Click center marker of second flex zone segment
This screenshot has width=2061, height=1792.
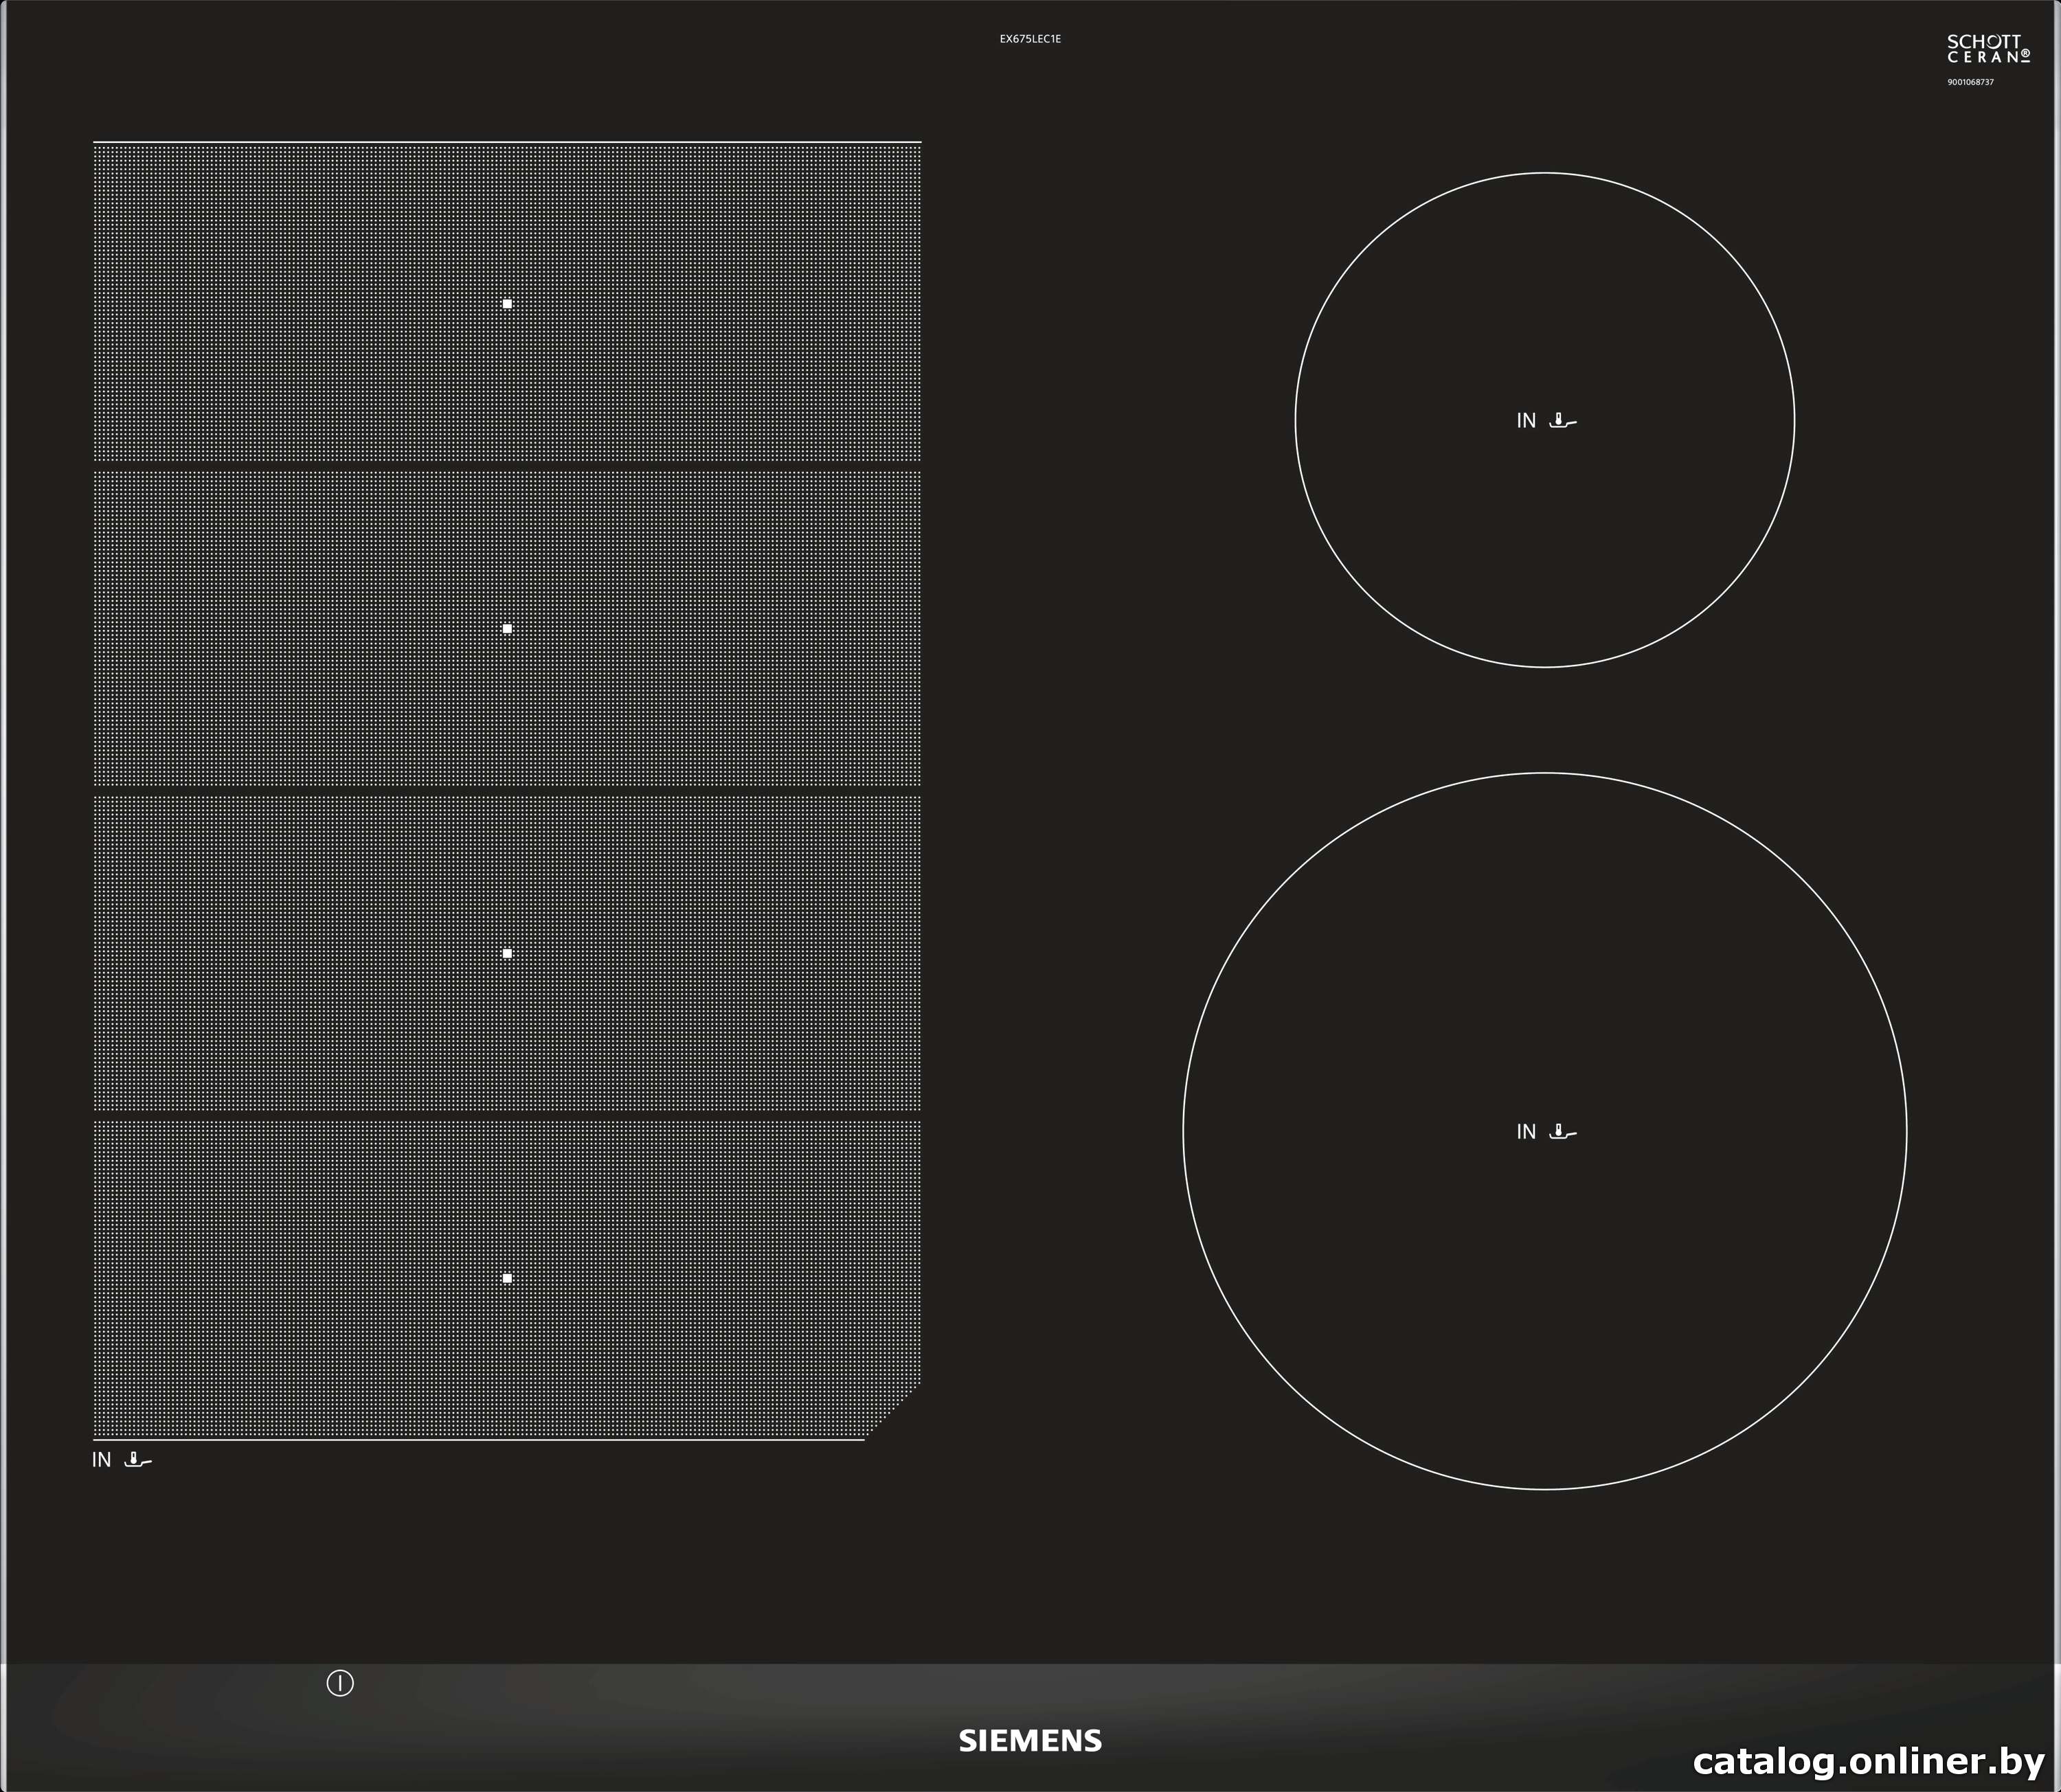507,628
